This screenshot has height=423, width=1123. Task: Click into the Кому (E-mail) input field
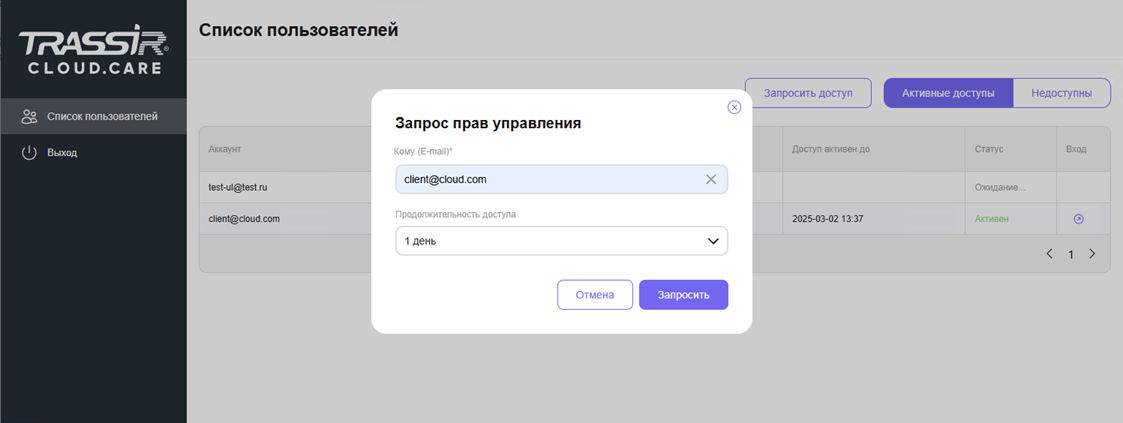tap(545, 180)
